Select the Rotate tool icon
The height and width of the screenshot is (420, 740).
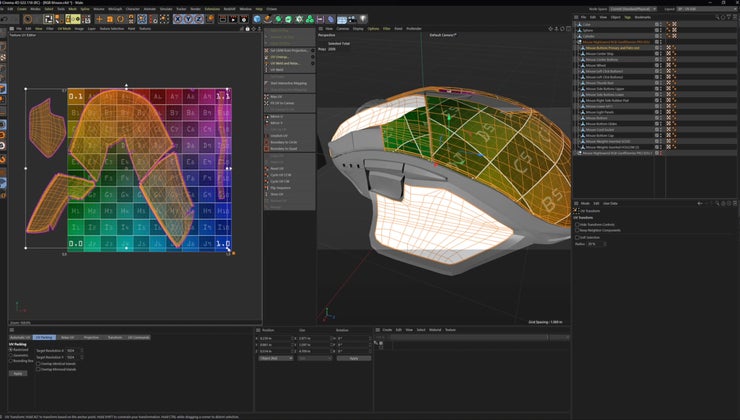[120, 19]
